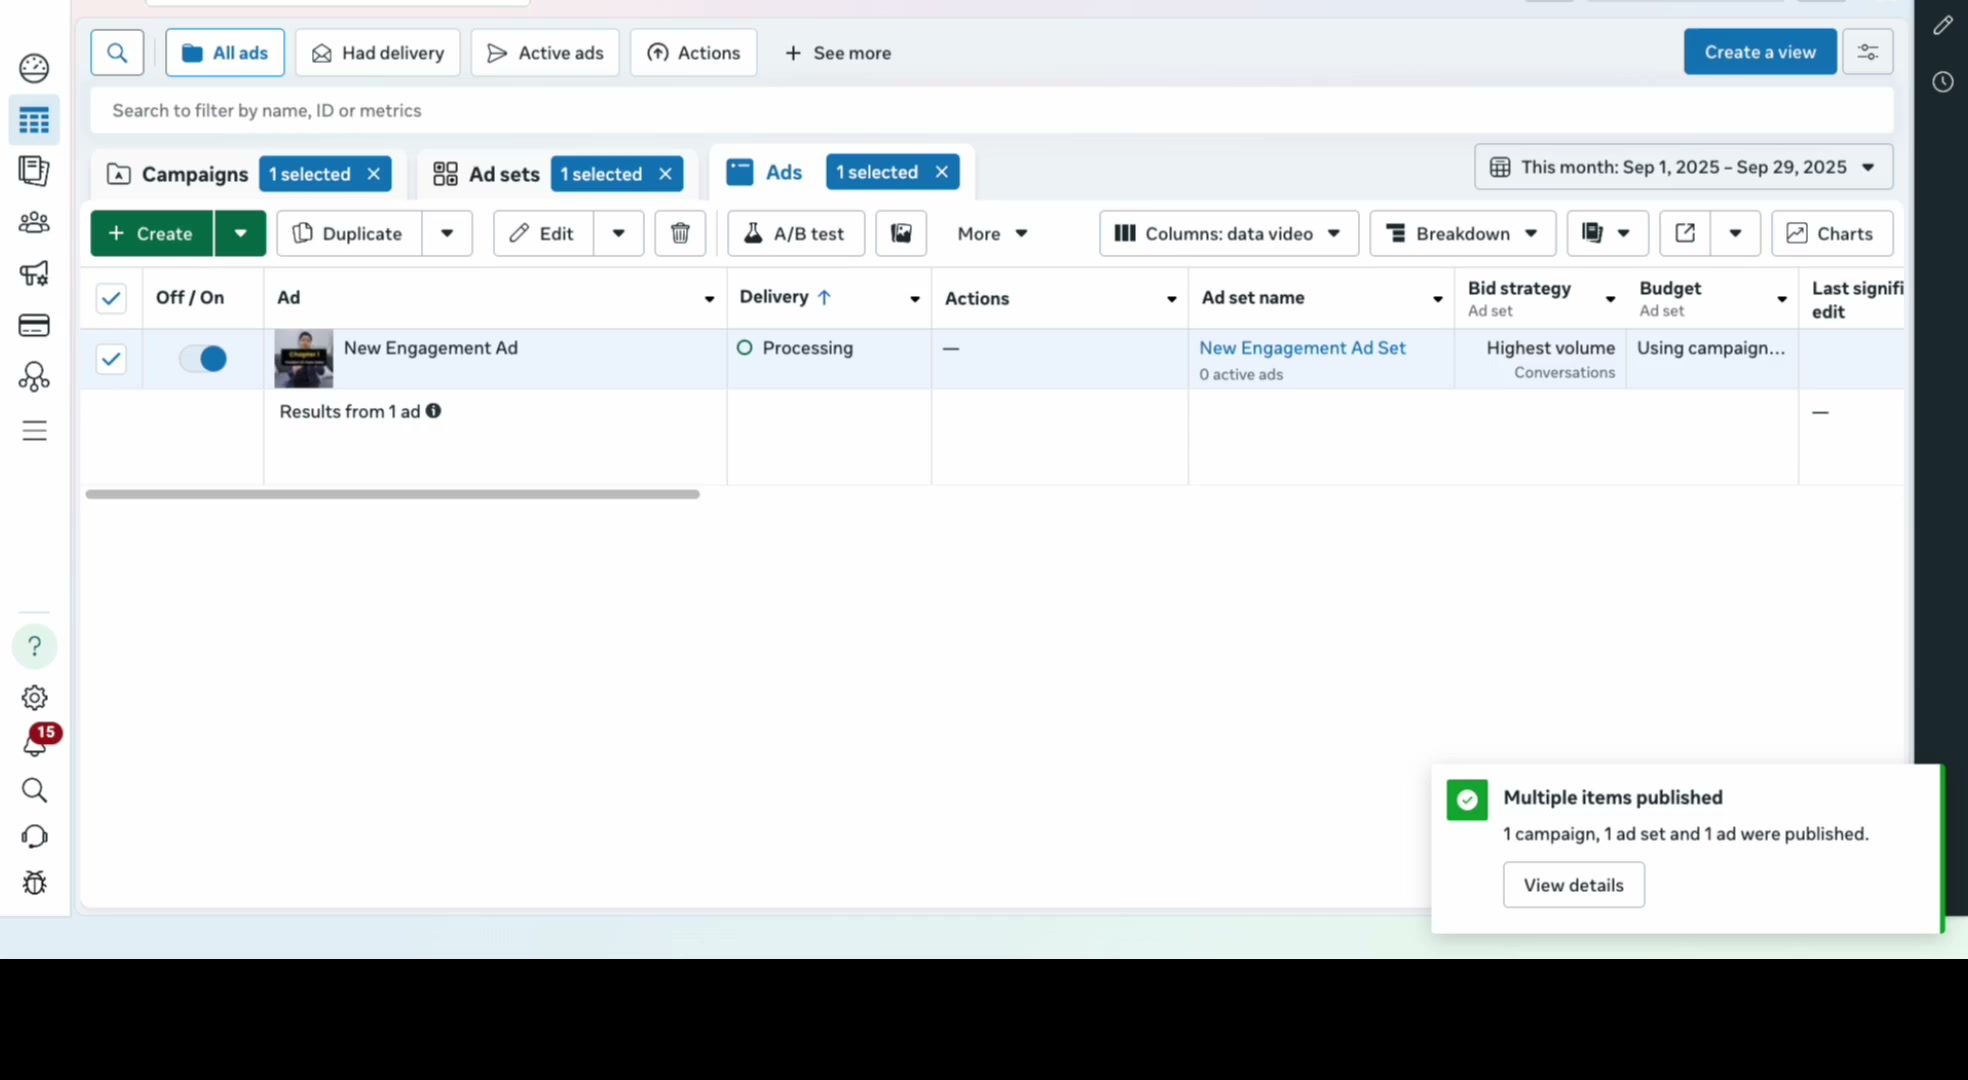Viewport: 1968px width, 1080px height.
Task: Open the date range This month dropdown
Action: tap(1684, 167)
